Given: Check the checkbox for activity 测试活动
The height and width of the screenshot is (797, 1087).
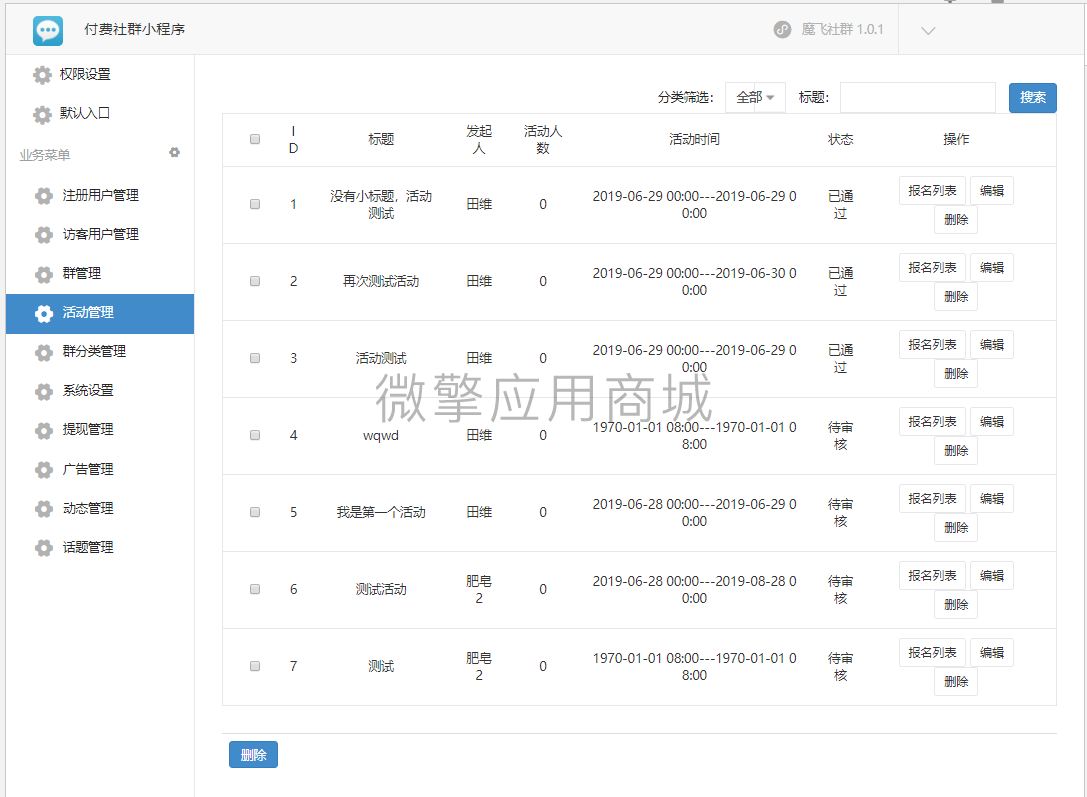Looking at the screenshot, I should (x=255, y=589).
